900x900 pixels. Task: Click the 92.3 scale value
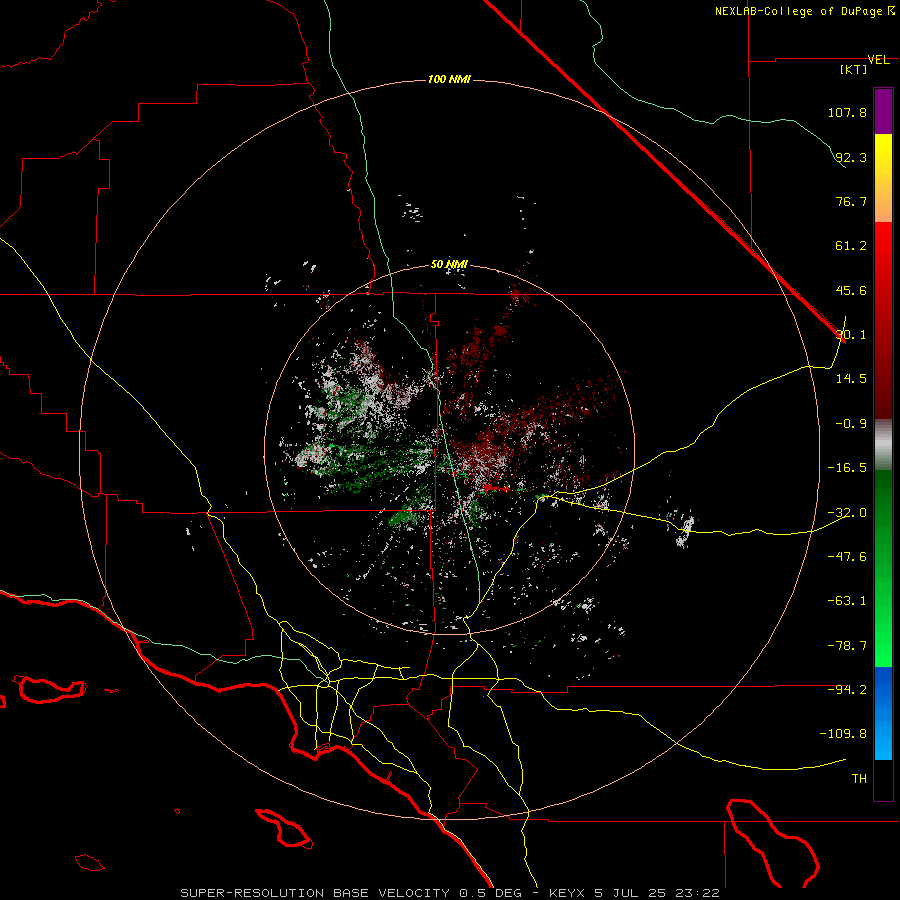(851, 157)
